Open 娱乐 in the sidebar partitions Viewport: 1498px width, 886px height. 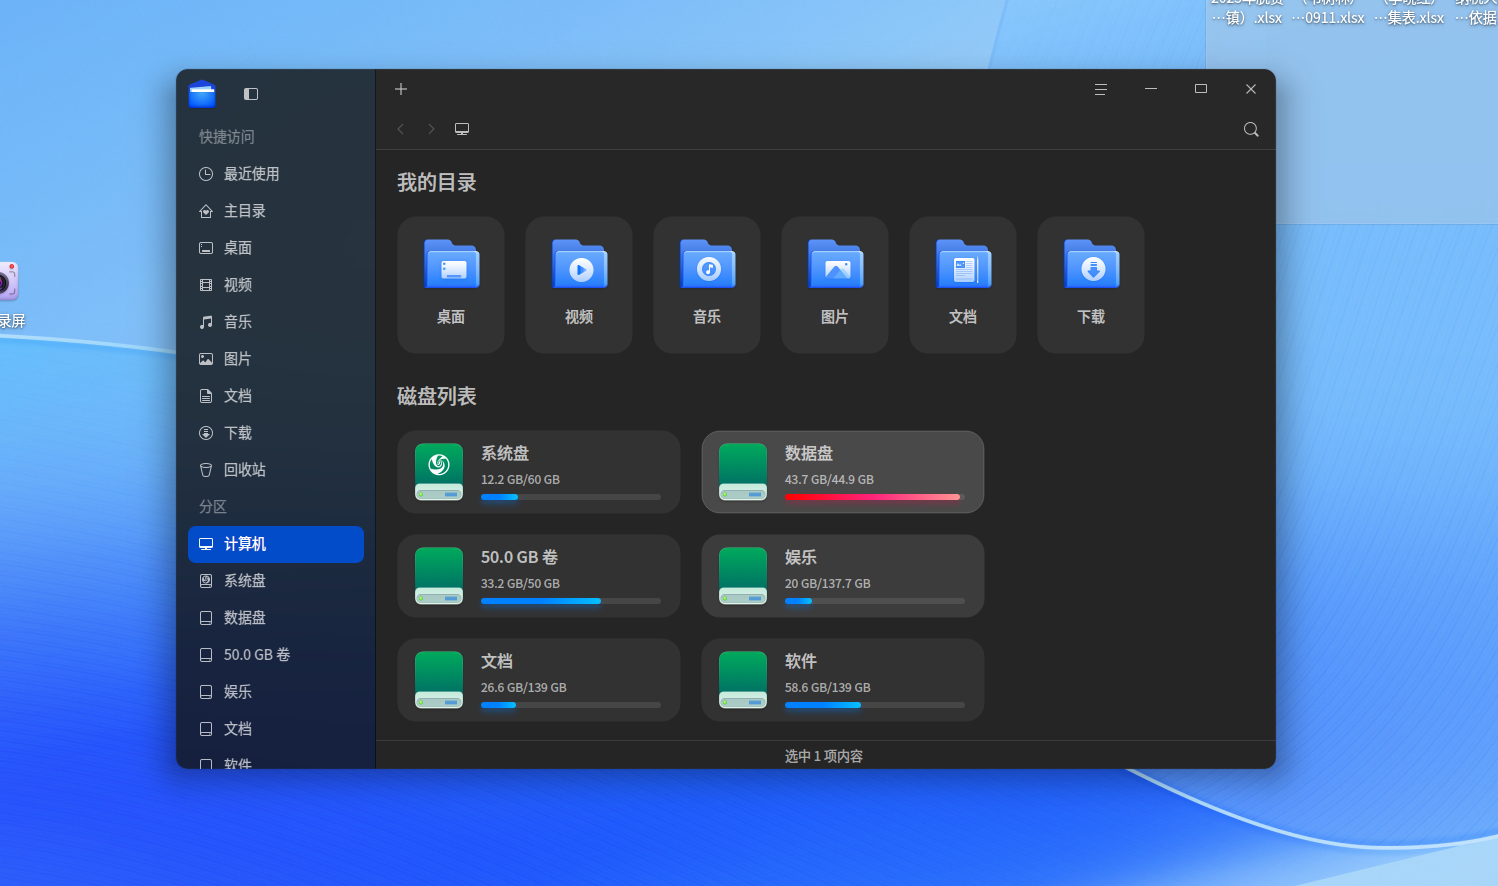pos(276,692)
